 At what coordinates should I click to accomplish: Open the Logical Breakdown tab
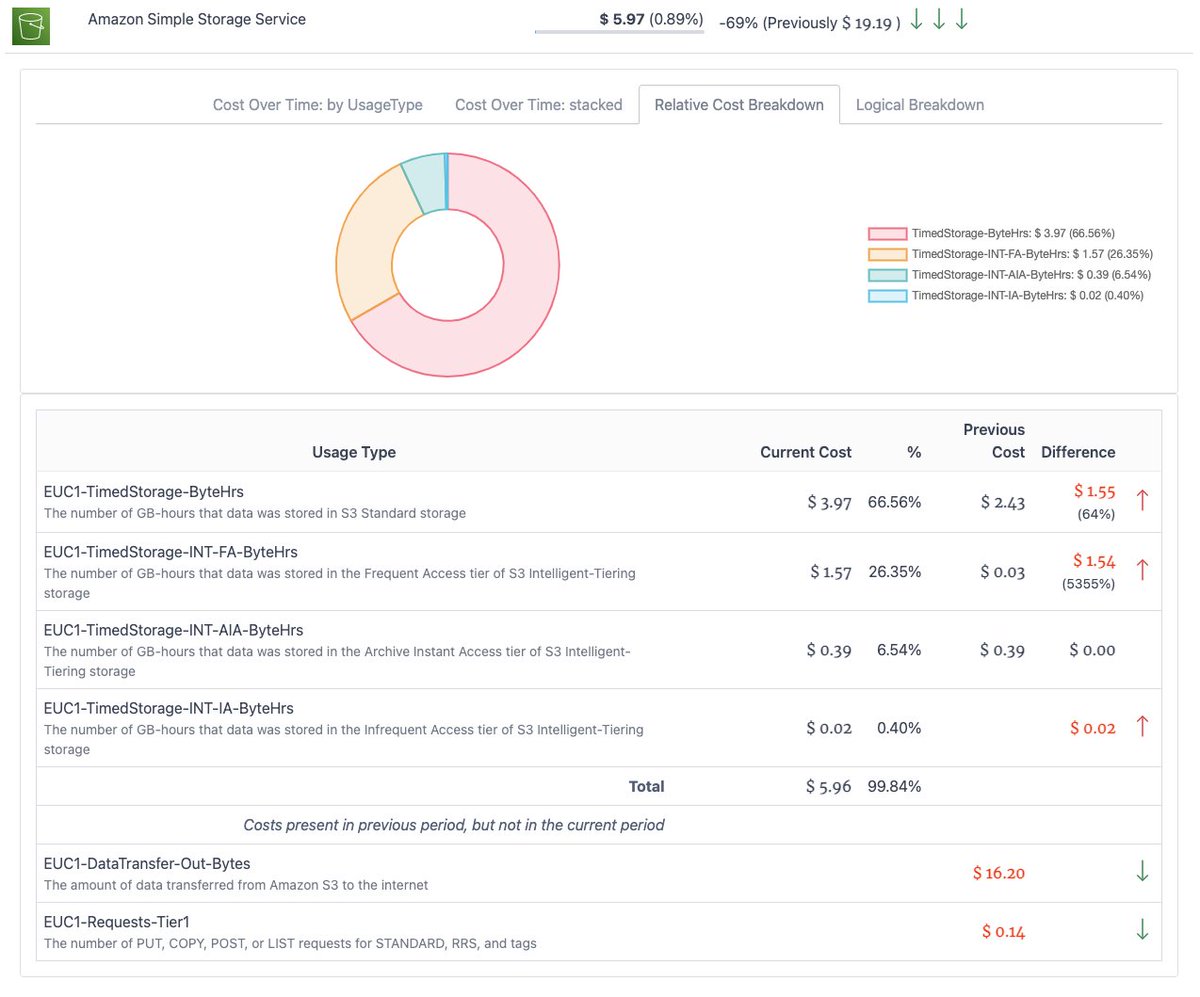[x=920, y=104]
